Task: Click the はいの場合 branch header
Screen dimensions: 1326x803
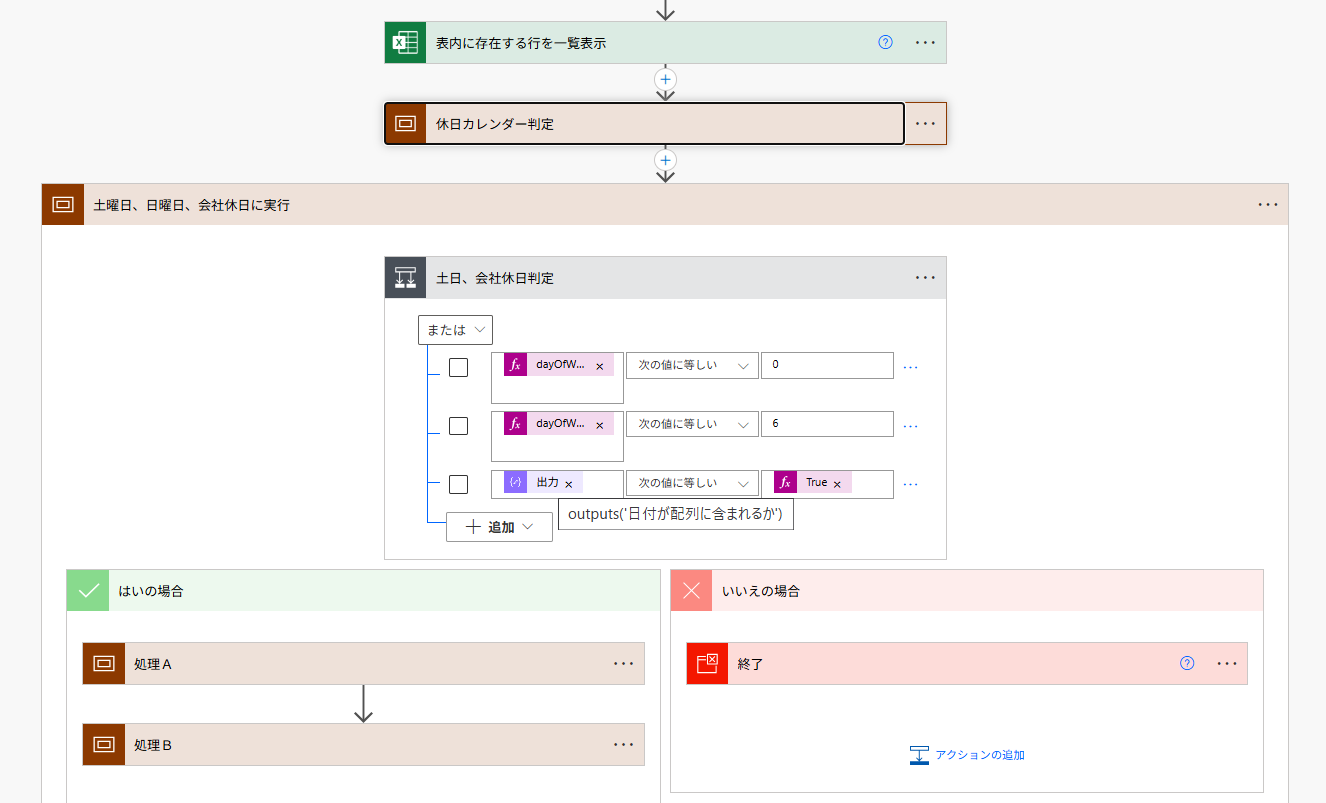Action: point(364,590)
